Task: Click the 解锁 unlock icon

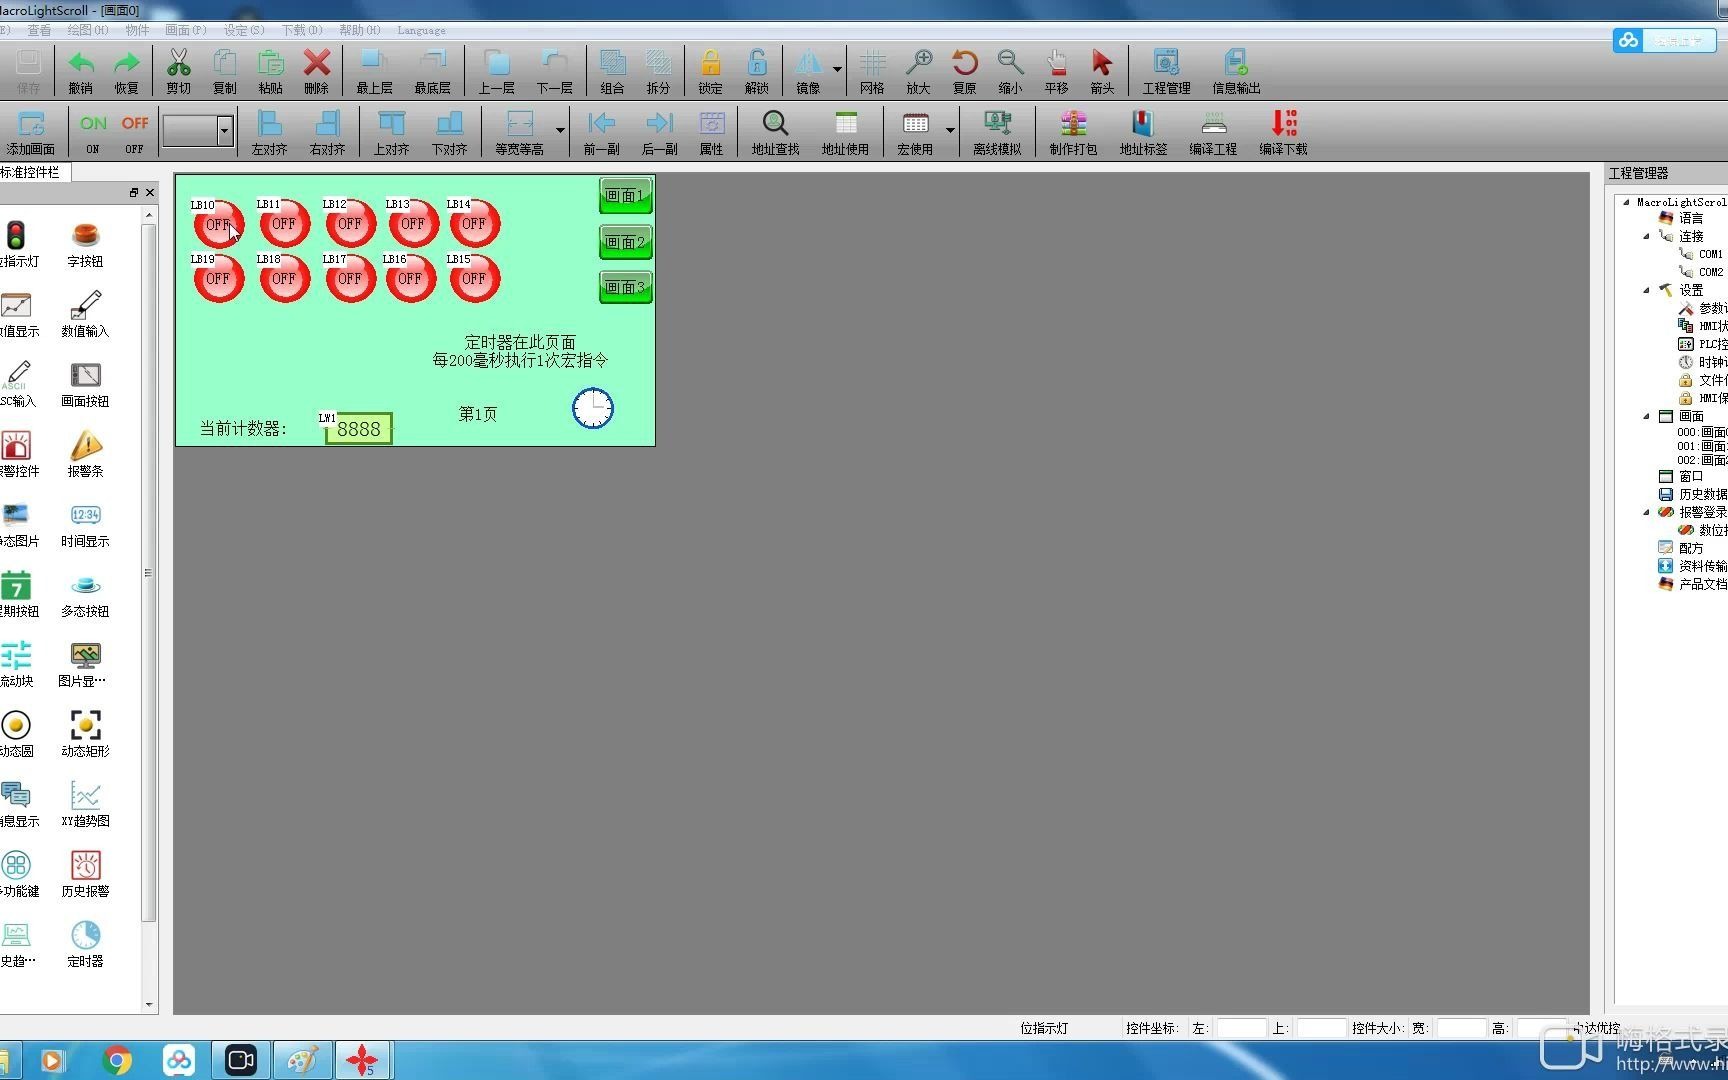Action: [x=757, y=71]
